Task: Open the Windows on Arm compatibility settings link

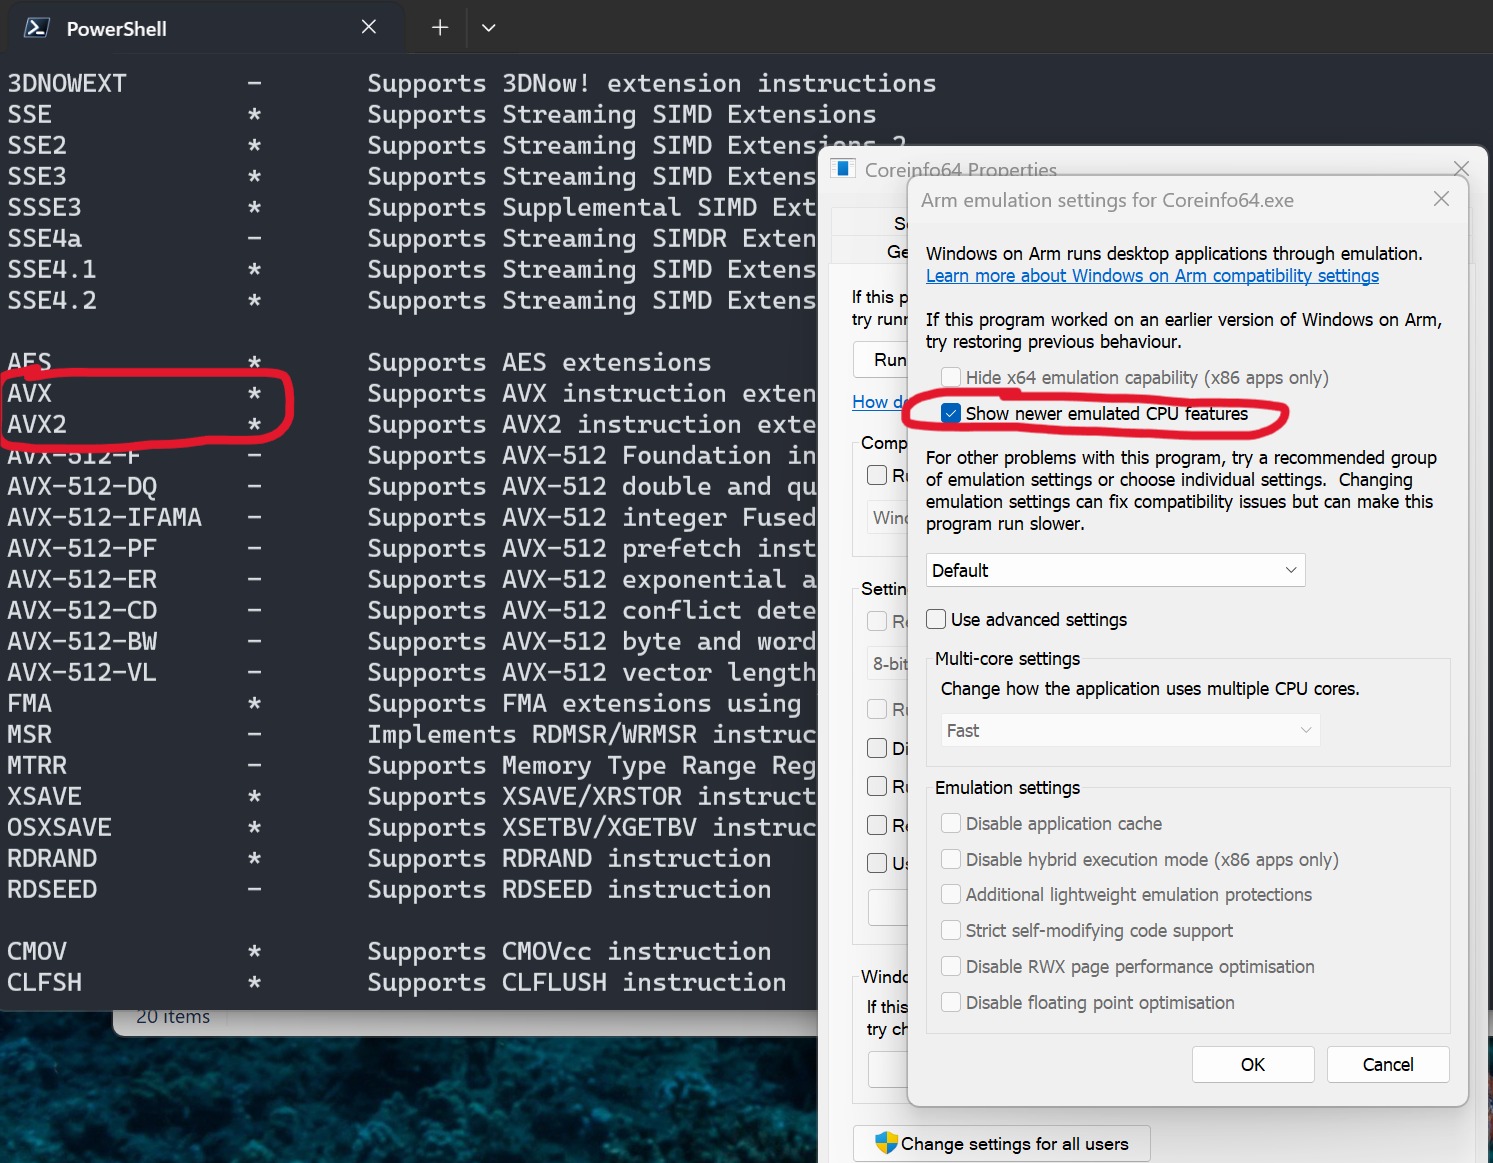Action: click(x=1152, y=275)
